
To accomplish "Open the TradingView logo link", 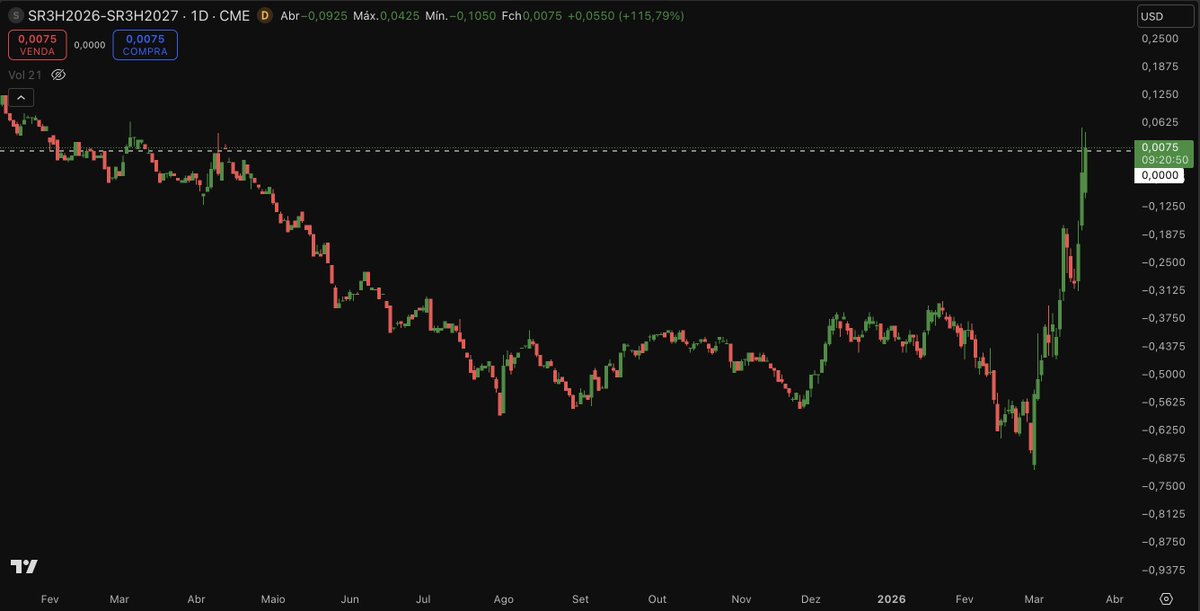I will click(24, 566).
